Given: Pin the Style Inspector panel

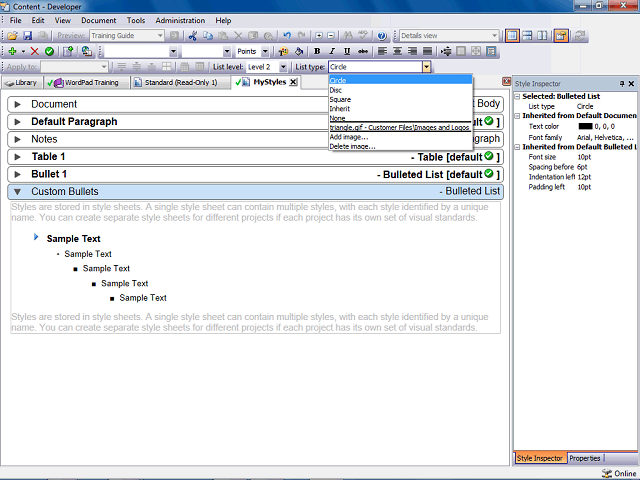Looking at the screenshot, I should tap(622, 84).
